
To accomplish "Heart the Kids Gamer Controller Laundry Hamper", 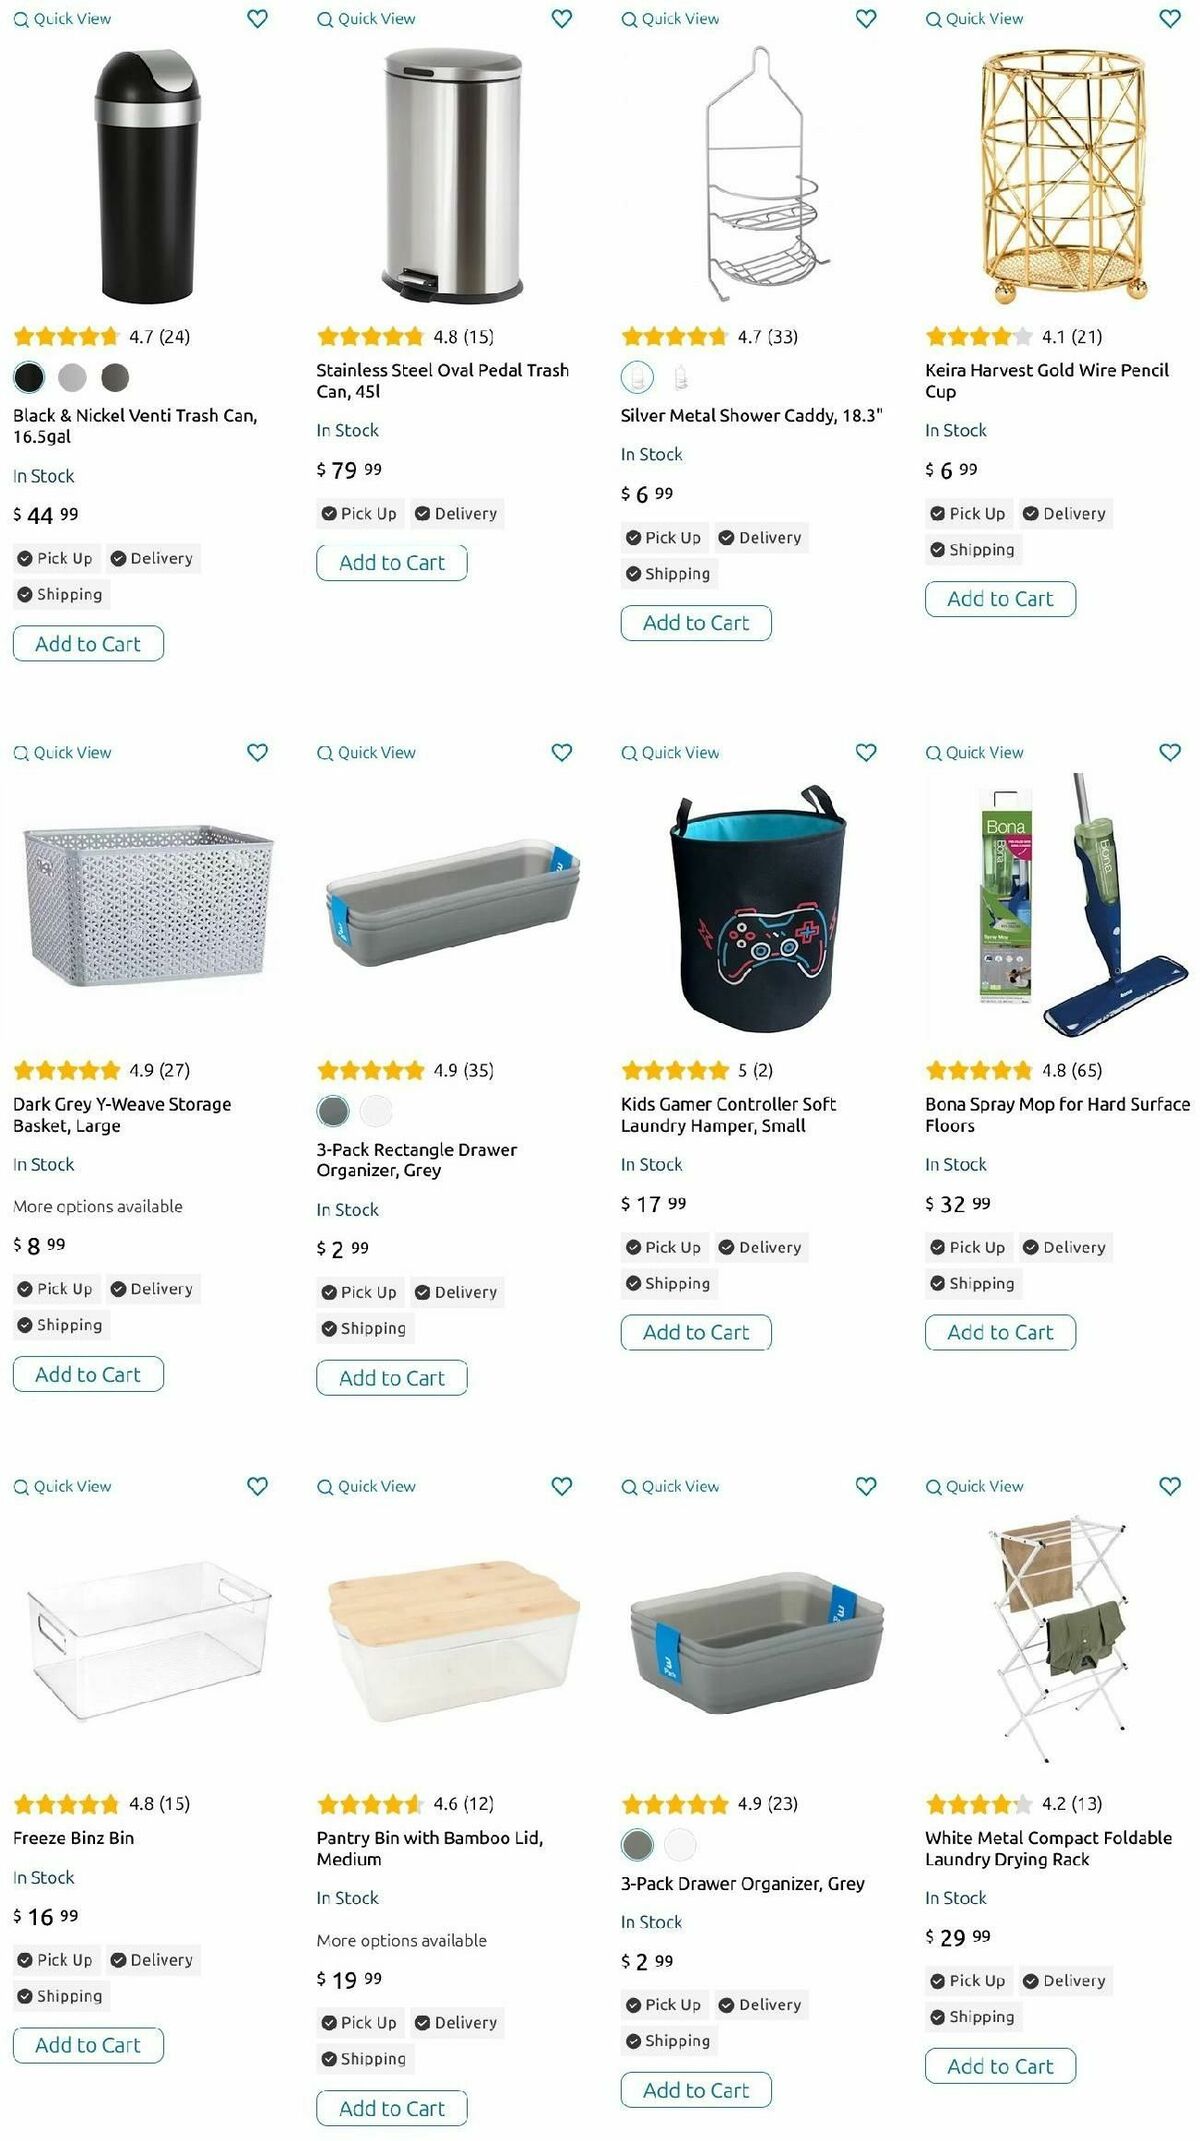I will click(x=866, y=753).
